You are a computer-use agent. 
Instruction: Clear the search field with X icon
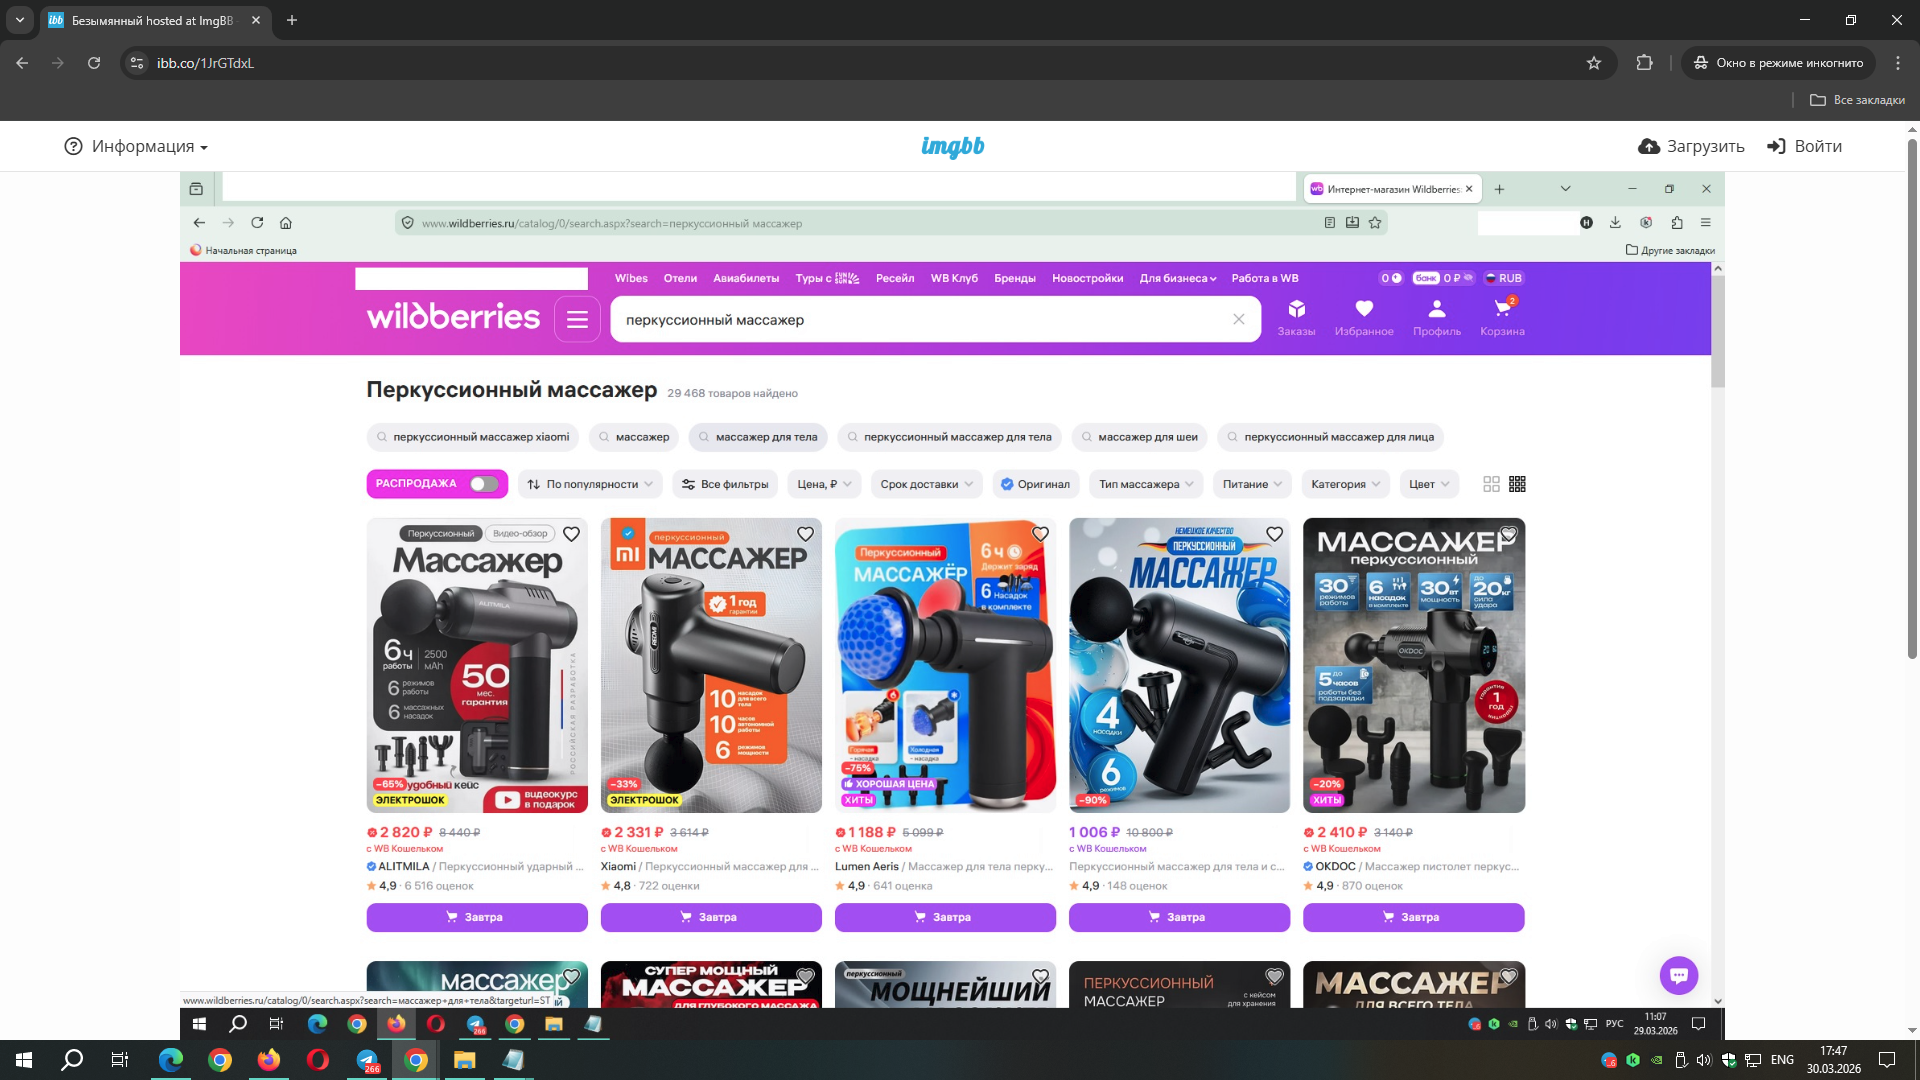[1238, 320]
